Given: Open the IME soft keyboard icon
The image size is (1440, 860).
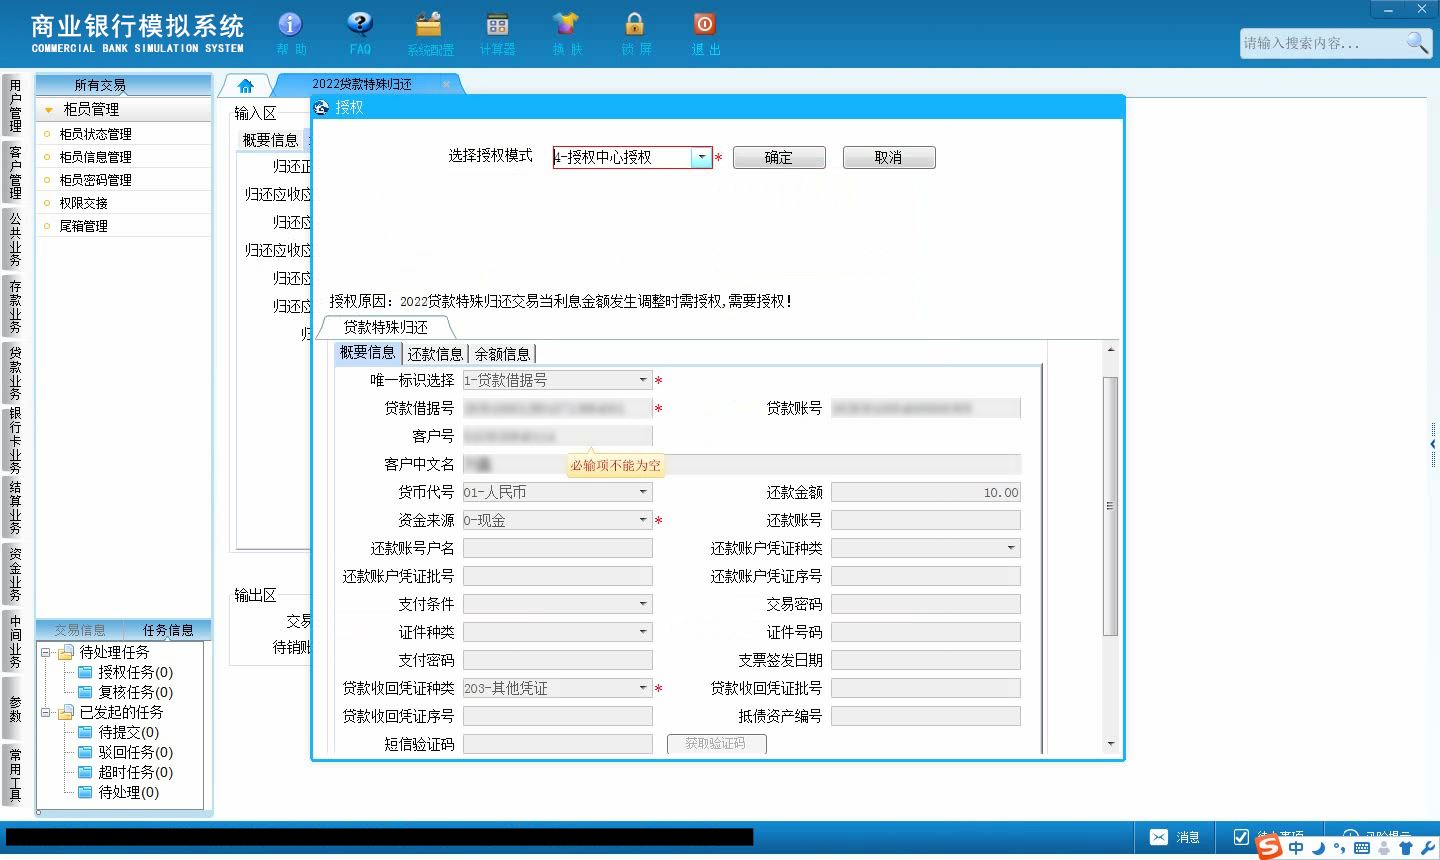Looking at the screenshot, I should 1362,848.
